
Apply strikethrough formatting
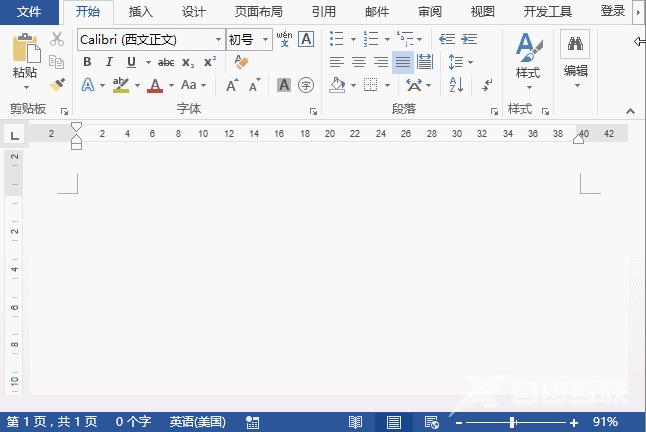click(166, 62)
